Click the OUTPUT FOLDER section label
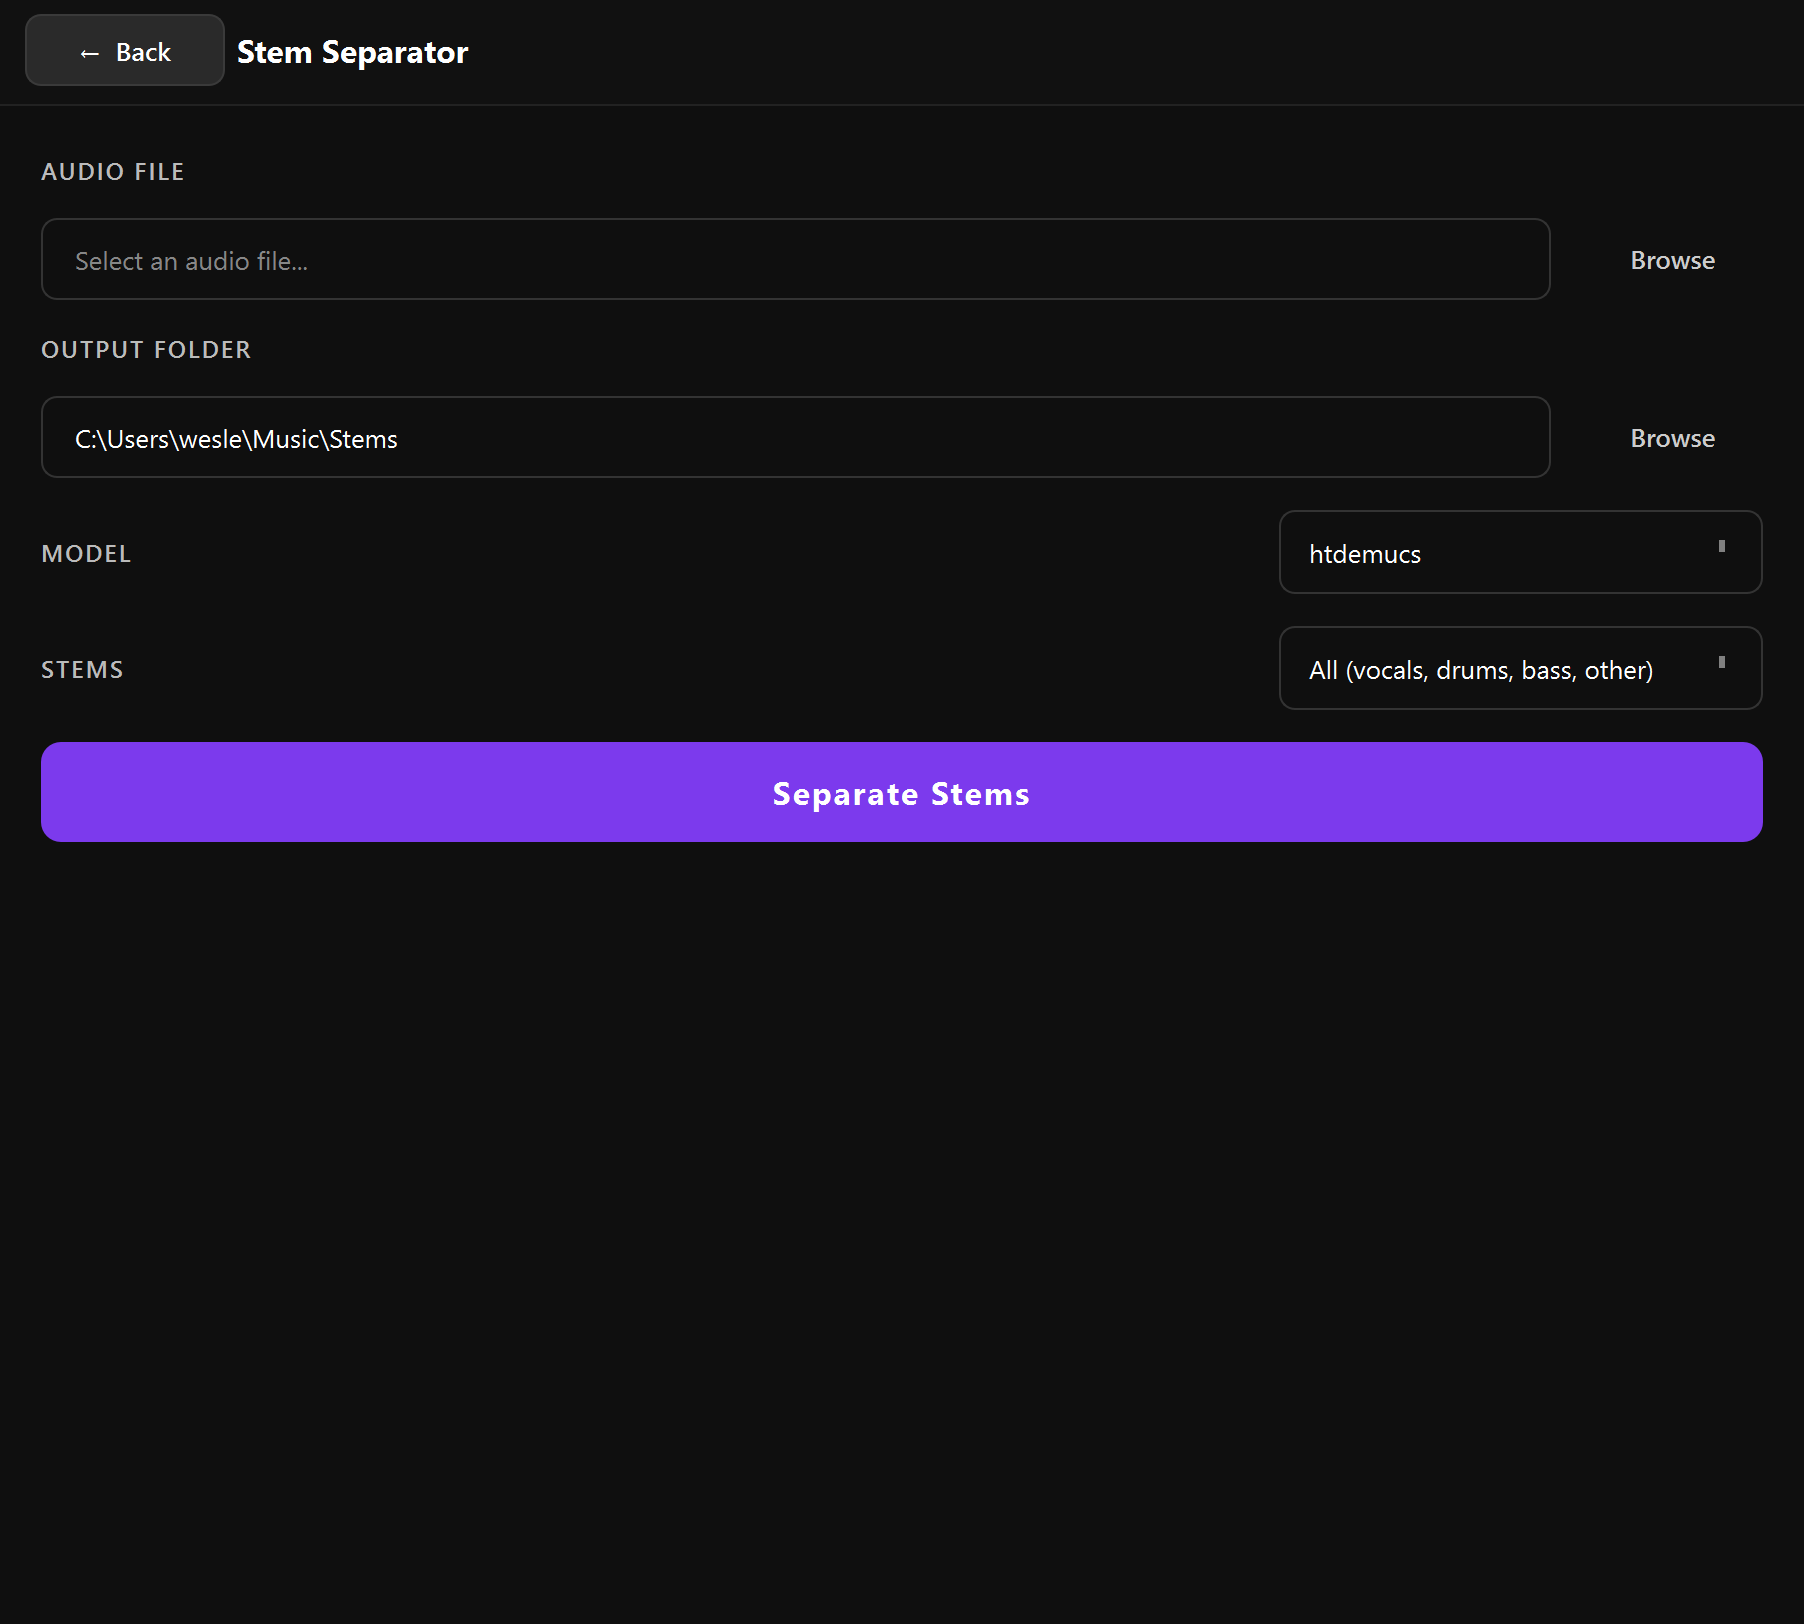1804x1624 pixels. 146,350
